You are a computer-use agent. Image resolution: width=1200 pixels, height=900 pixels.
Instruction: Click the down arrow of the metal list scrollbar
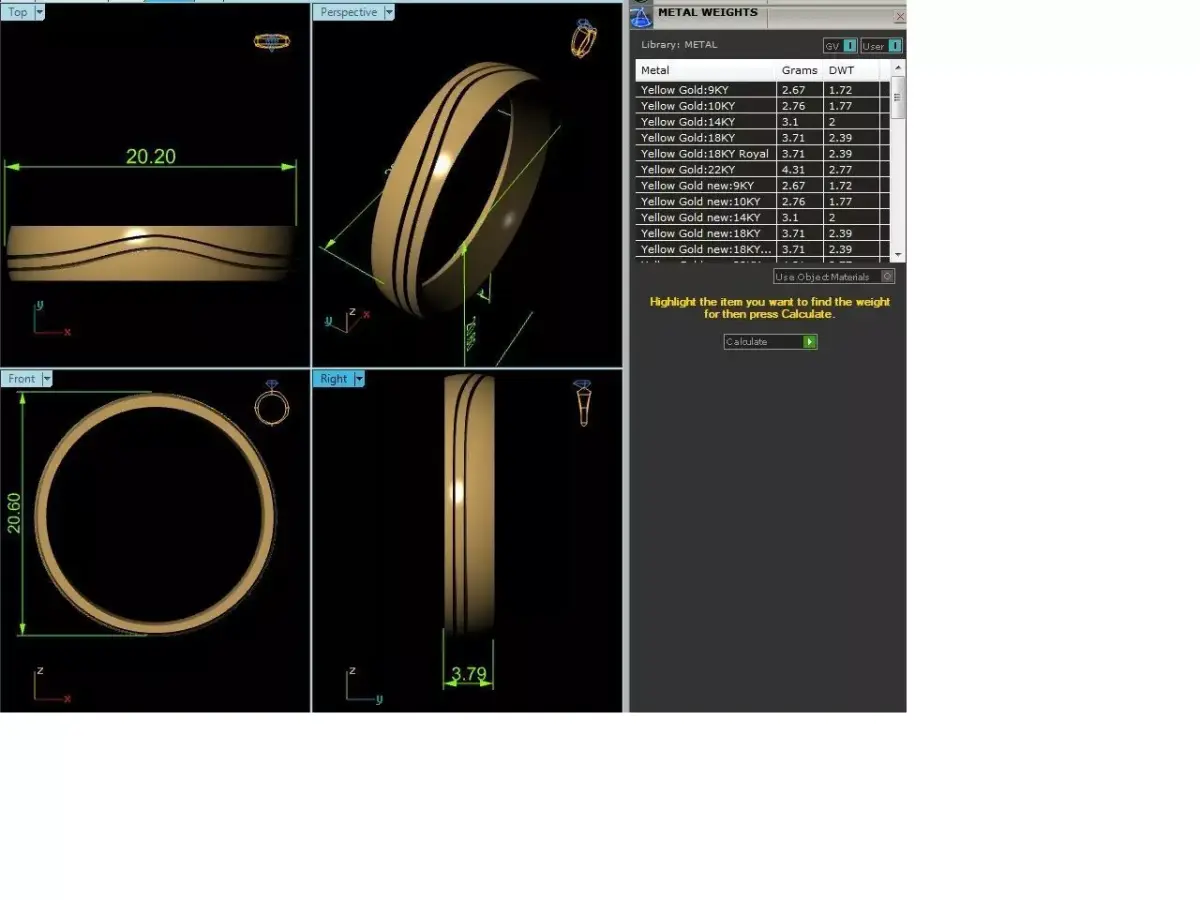[x=897, y=255]
